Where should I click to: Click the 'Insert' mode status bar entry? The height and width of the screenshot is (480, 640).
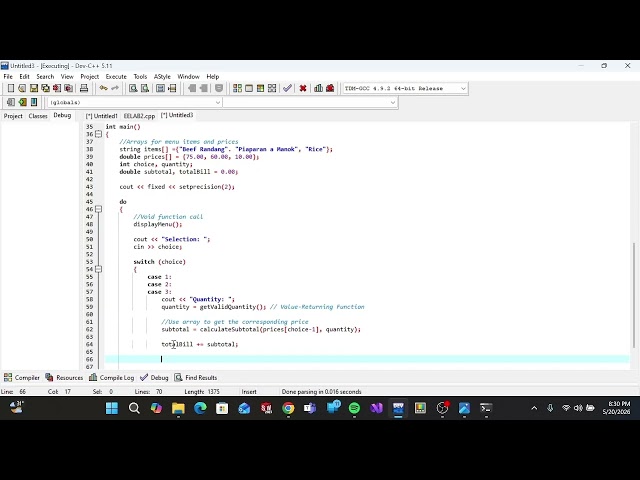tap(249, 391)
